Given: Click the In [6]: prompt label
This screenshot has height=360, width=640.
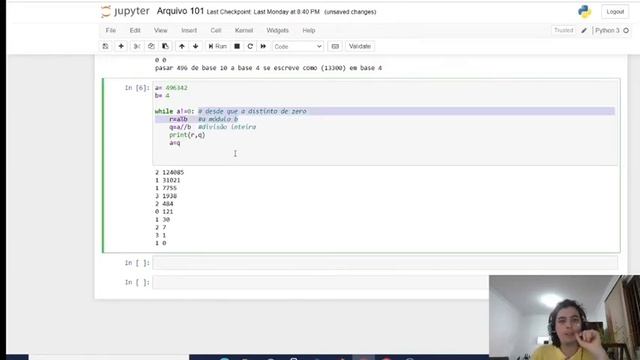Looking at the screenshot, I should (137, 88).
